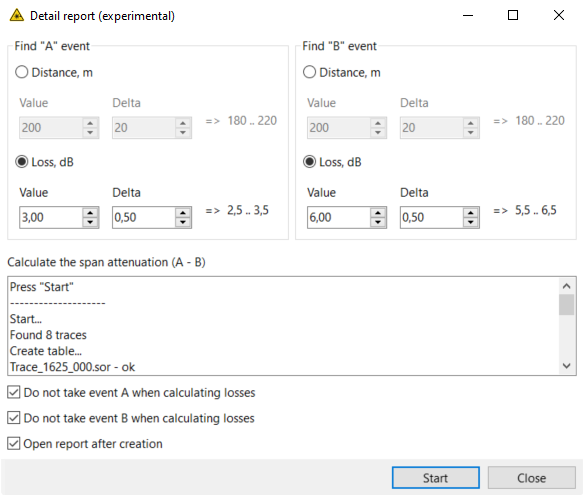
Task: Select Loss, dB radio for A event
Action: pyautogui.click(x=22, y=162)
